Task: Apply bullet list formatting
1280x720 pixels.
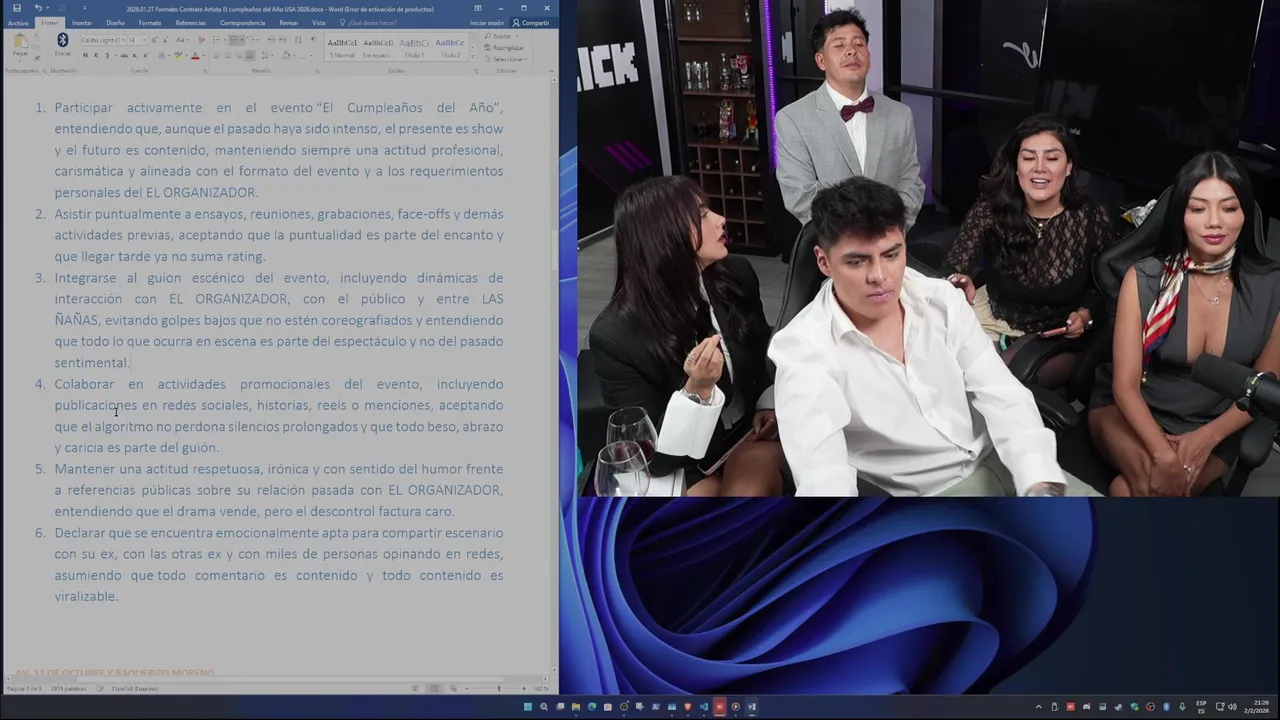Action: (218, 40)
